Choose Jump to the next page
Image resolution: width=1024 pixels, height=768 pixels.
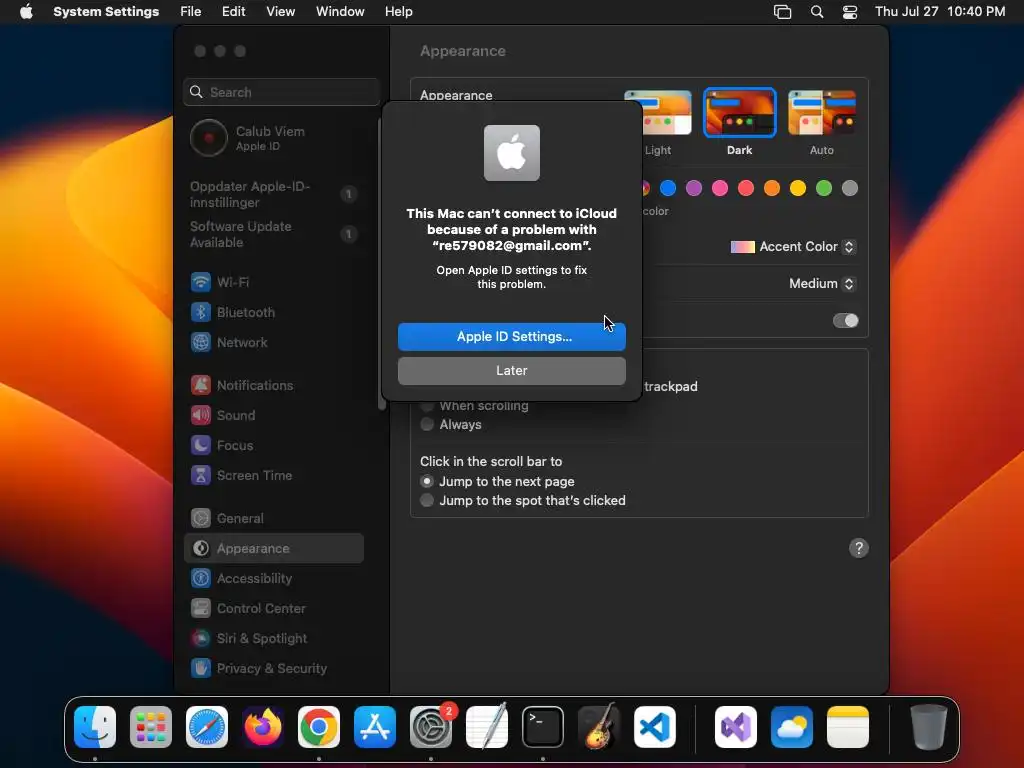427,481
